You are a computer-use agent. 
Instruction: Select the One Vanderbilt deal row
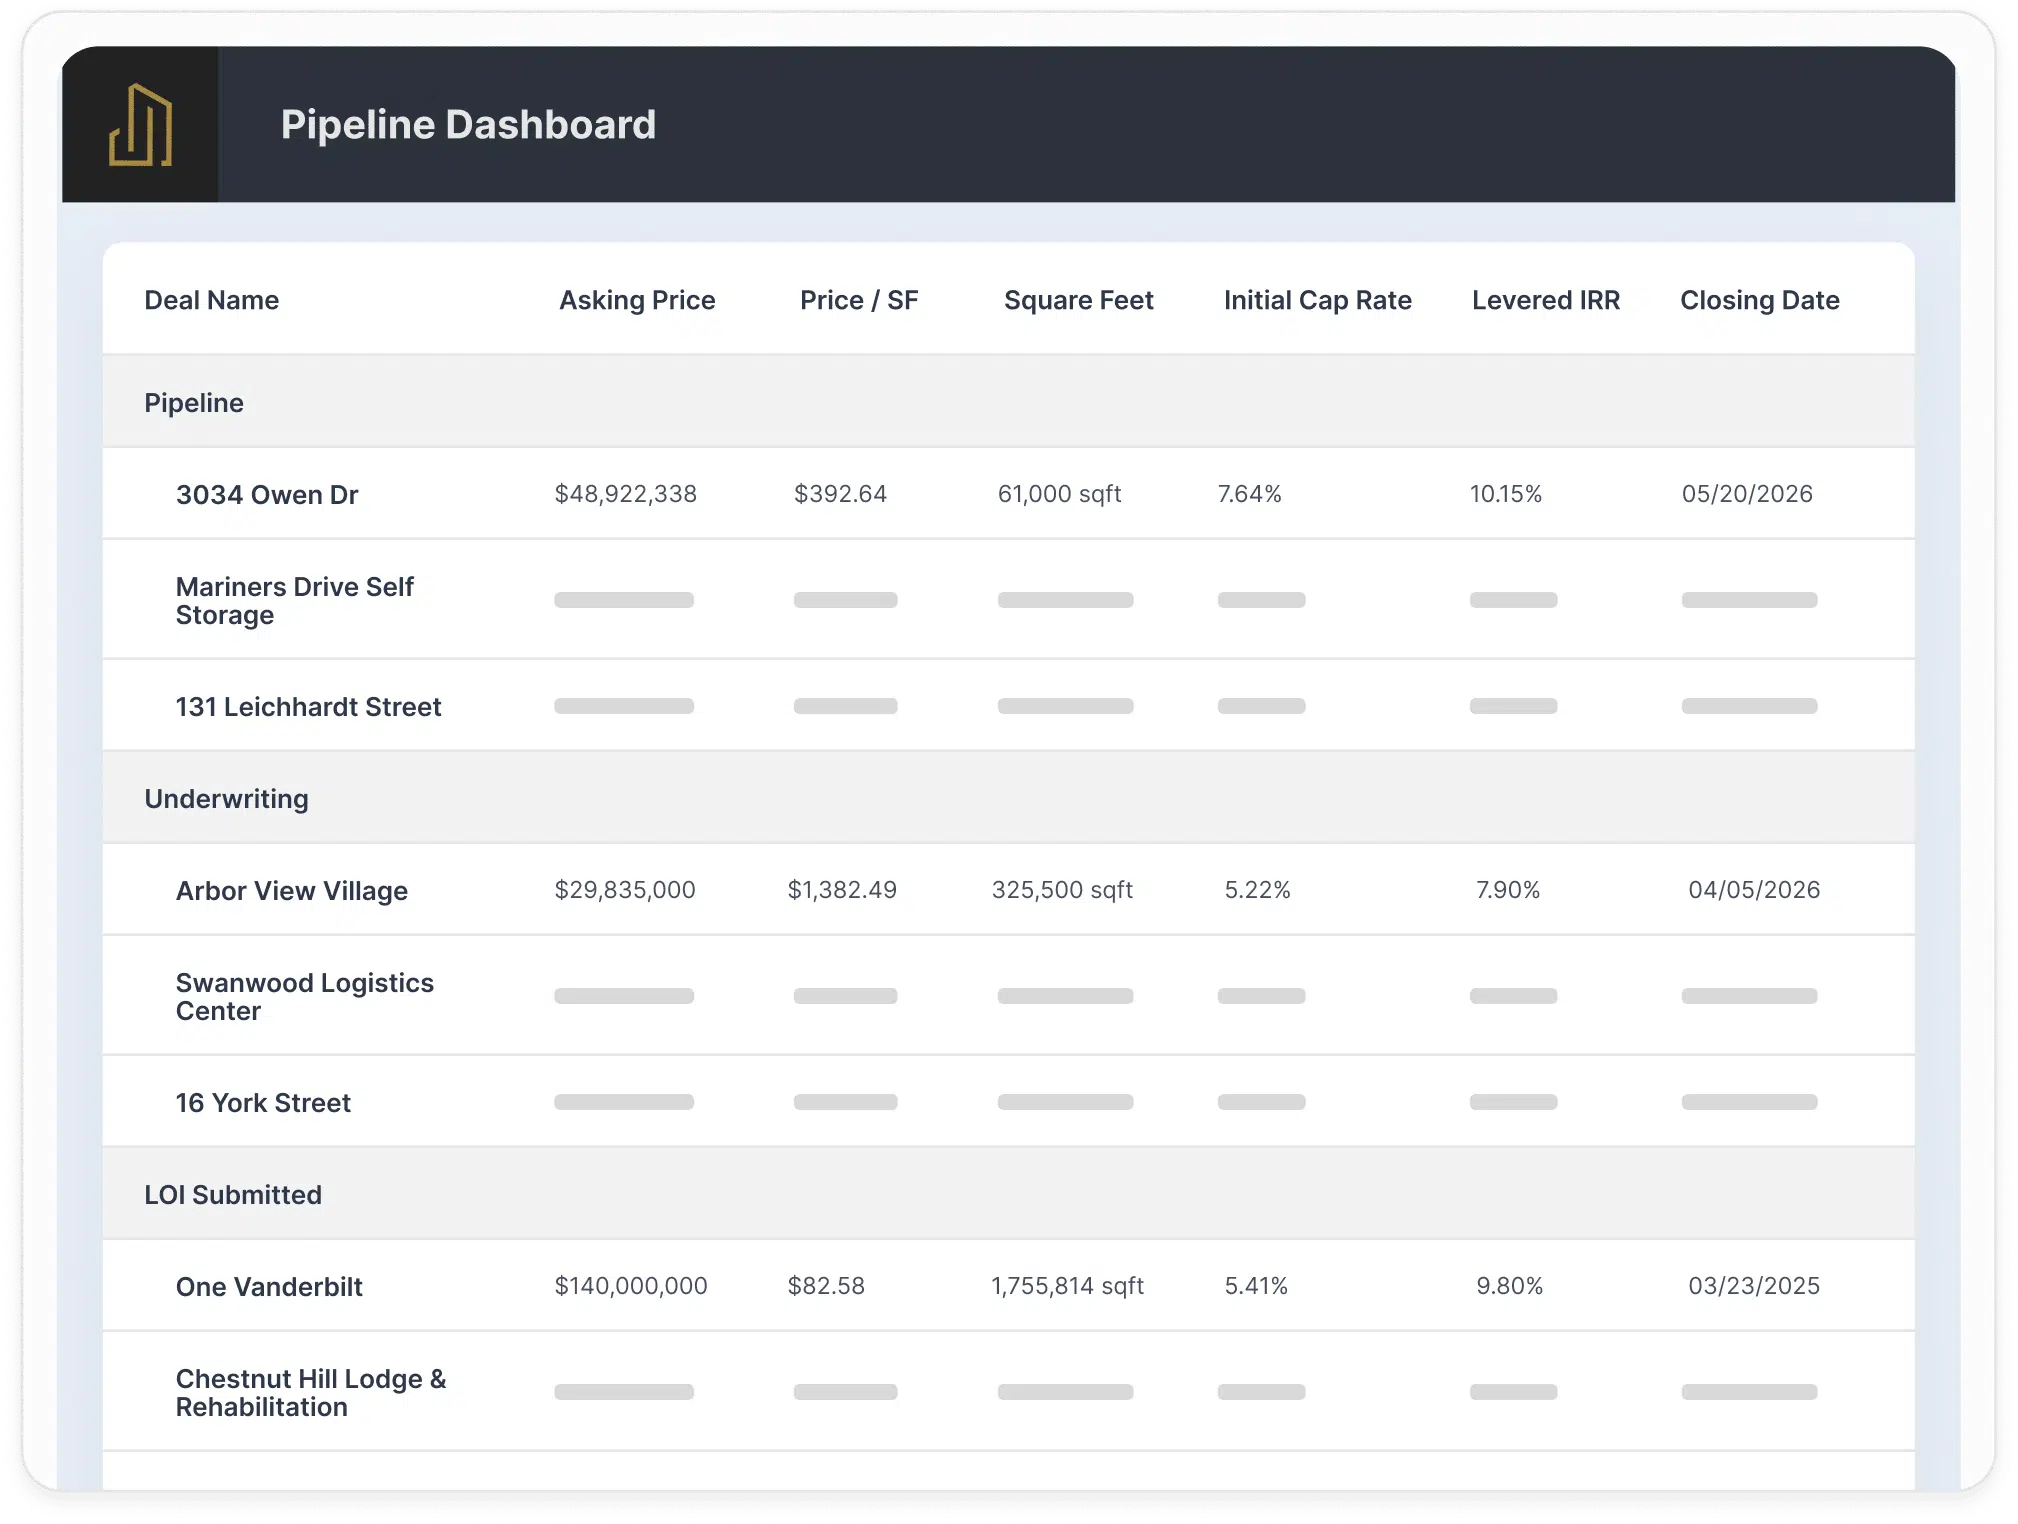269,1286
